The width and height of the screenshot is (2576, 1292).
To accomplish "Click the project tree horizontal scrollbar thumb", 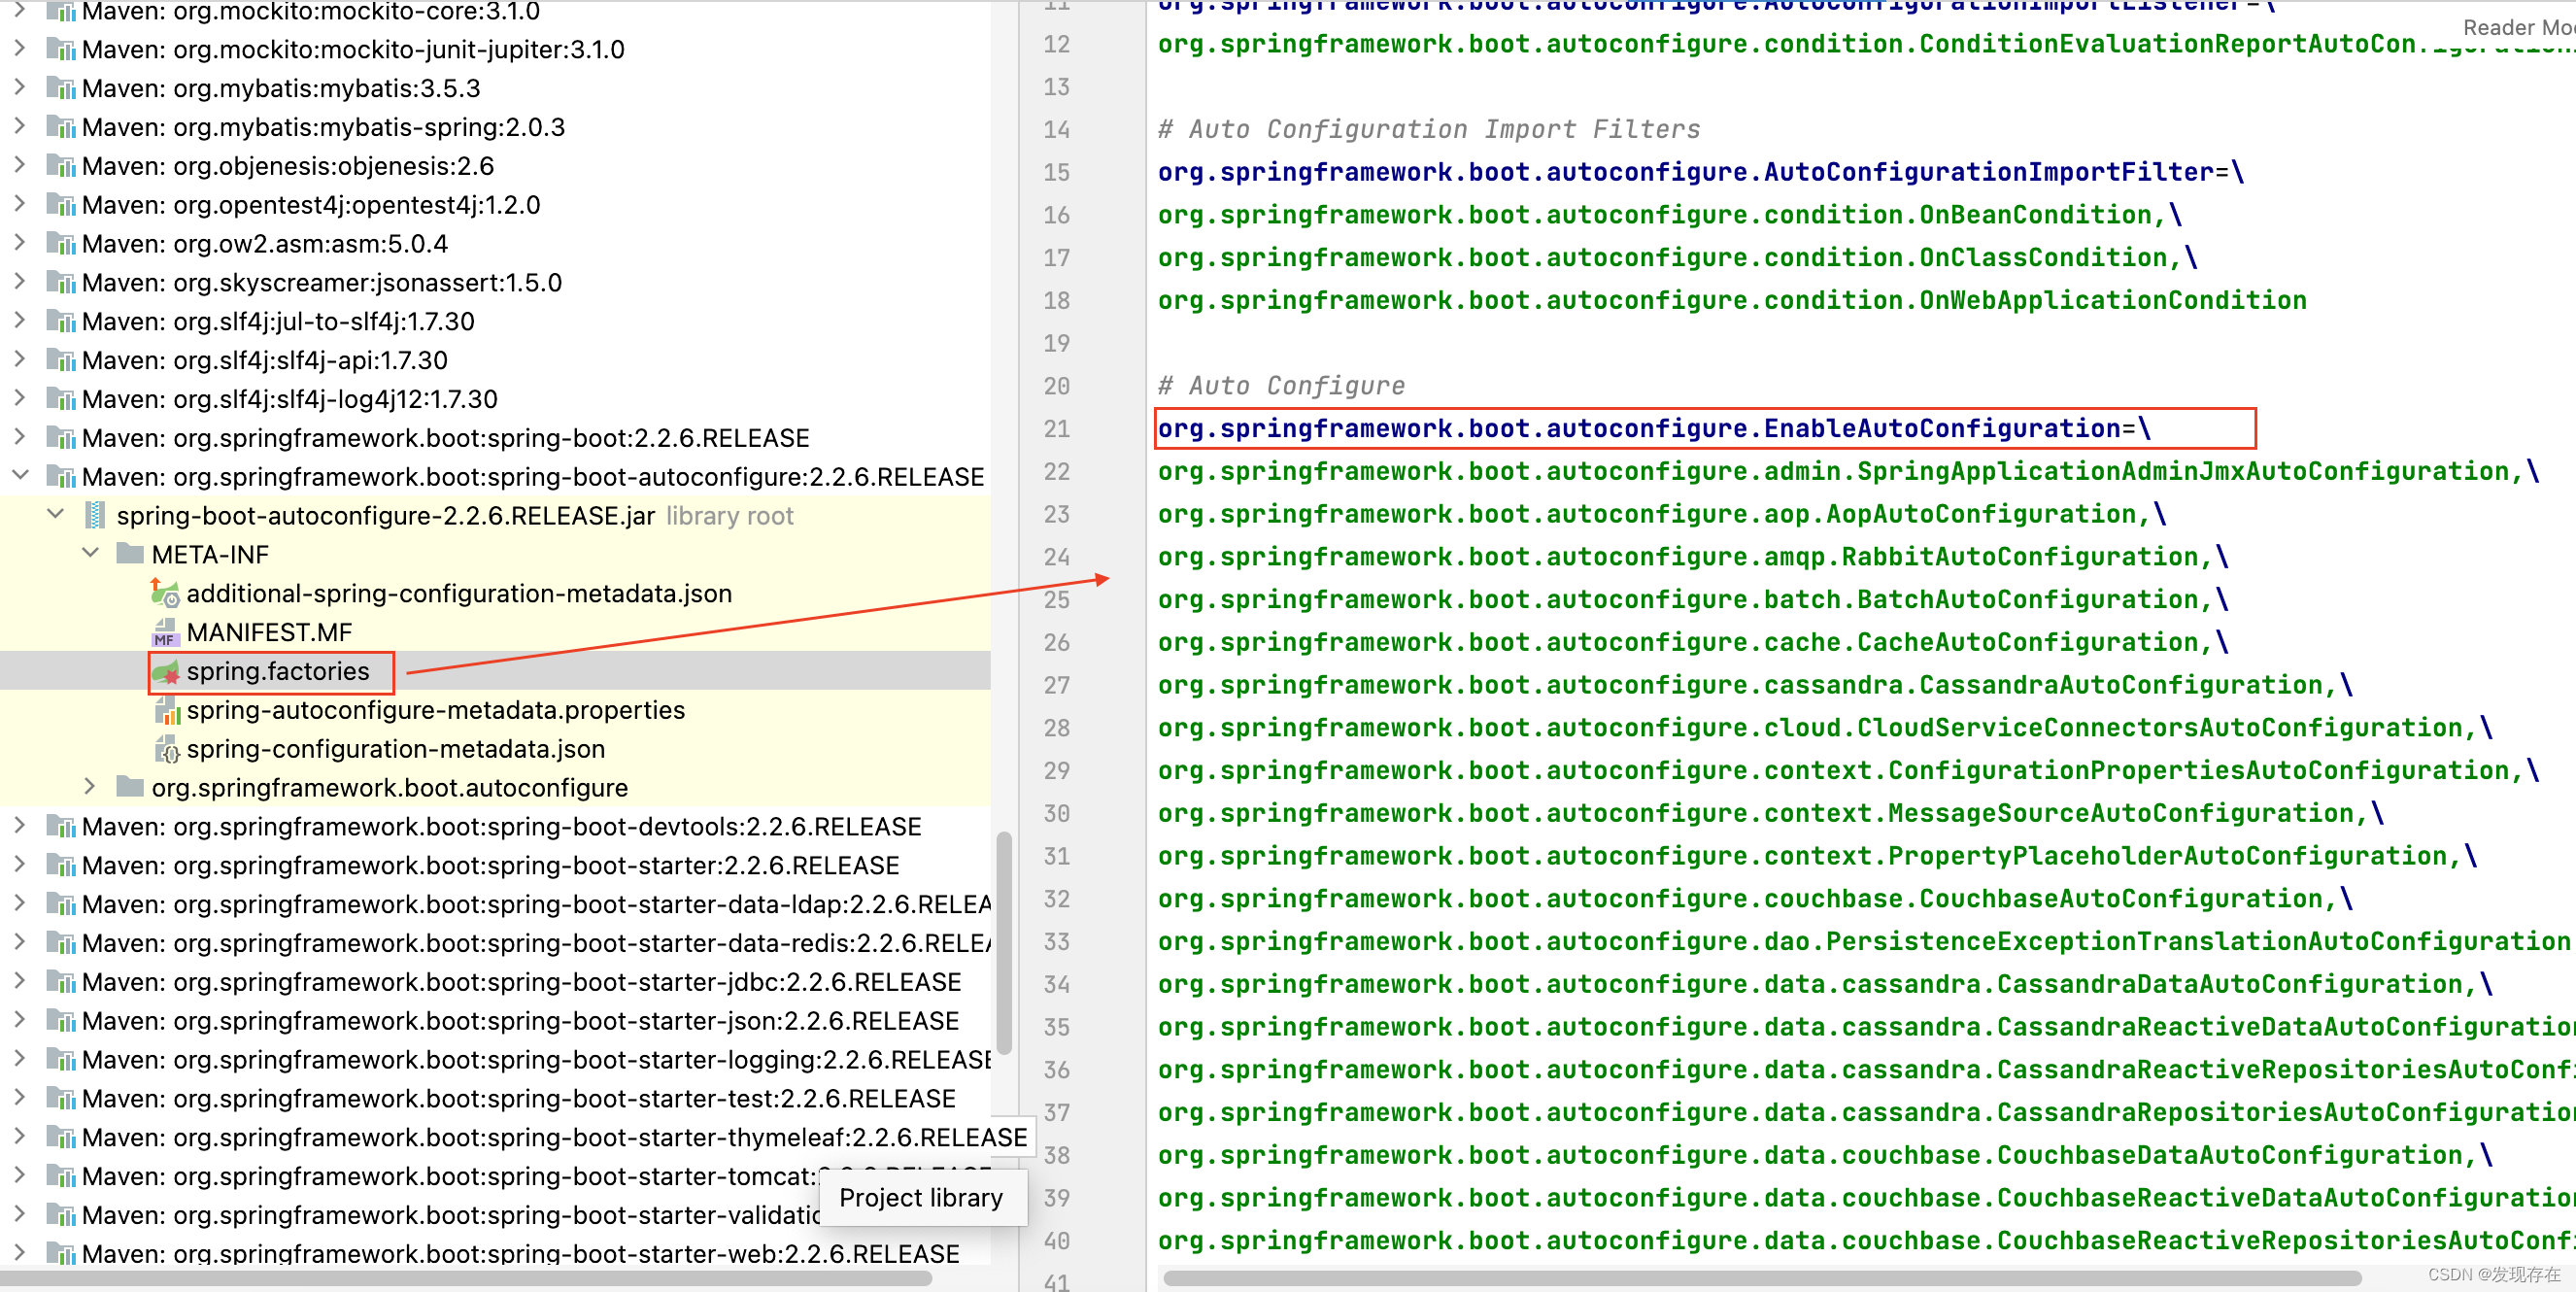I will tap(466, 1278).
